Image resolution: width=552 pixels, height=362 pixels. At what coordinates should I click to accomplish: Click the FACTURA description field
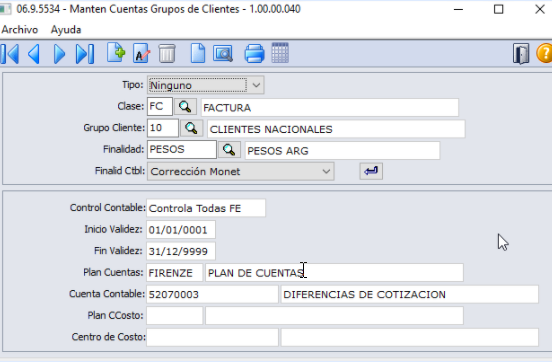click(330, 107)
